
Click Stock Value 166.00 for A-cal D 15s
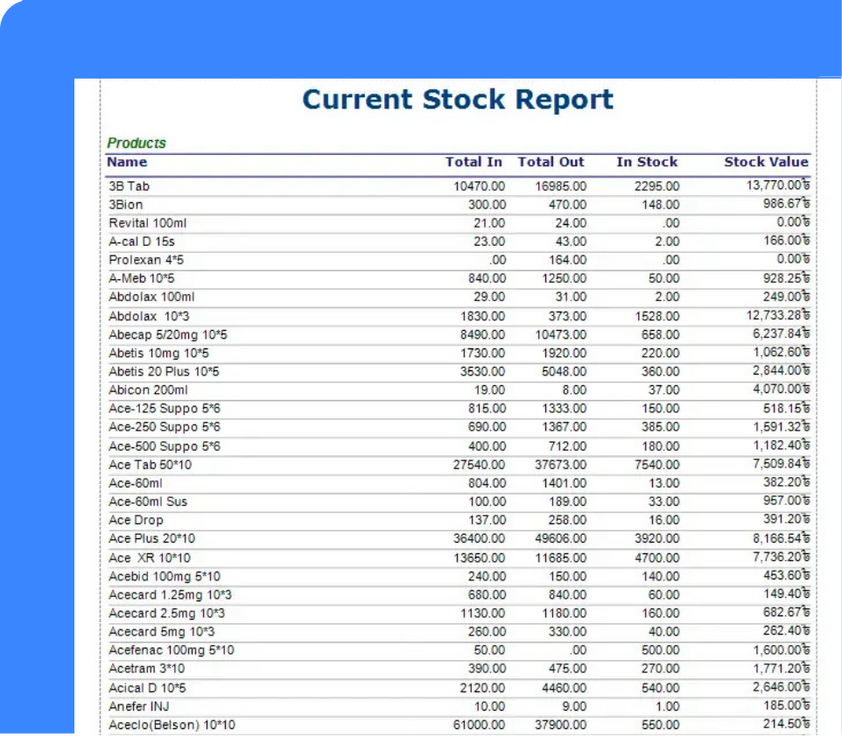click(787, 241)
